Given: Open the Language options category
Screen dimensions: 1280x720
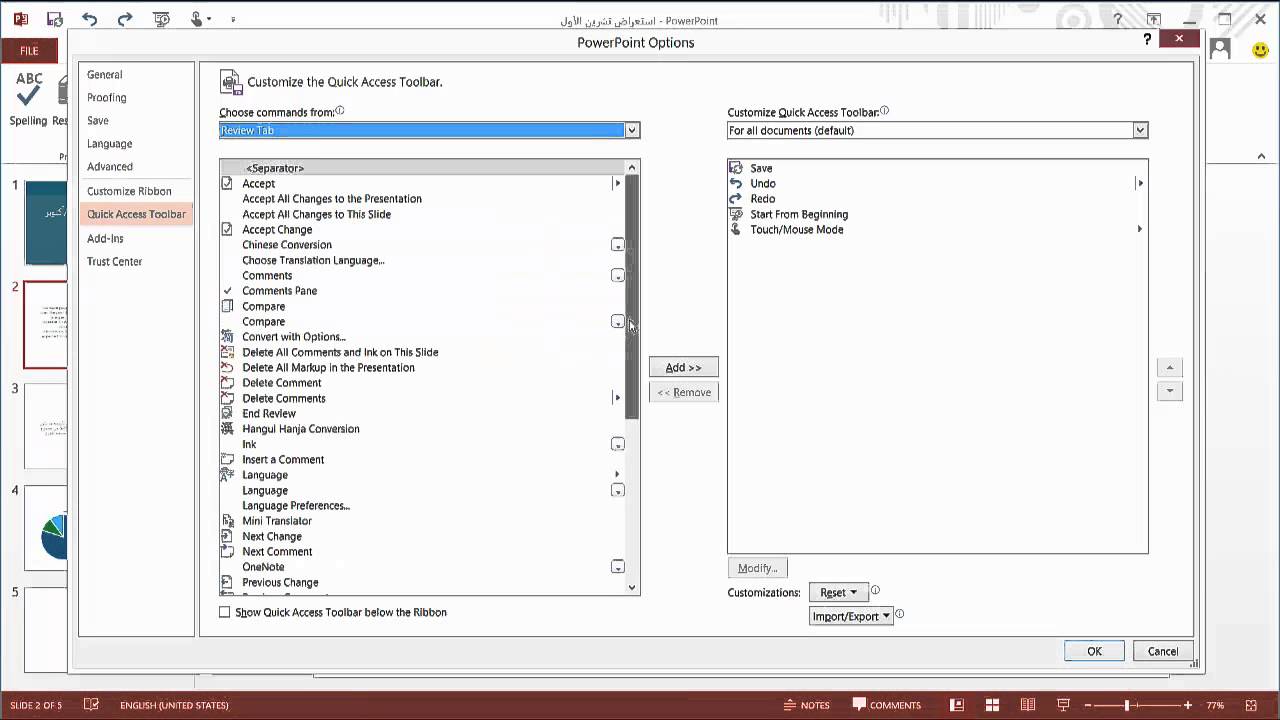Looking at the screenshot, I should point(110,144).
